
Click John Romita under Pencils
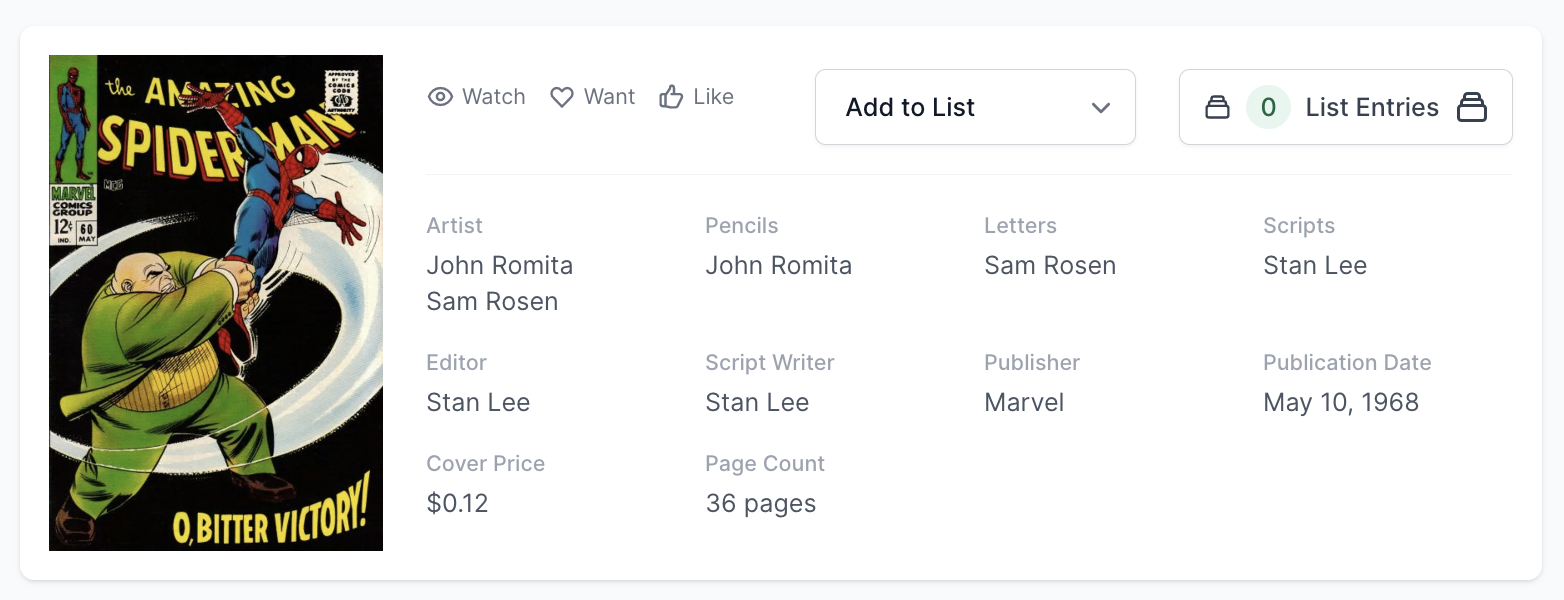(x=779, y=266)
